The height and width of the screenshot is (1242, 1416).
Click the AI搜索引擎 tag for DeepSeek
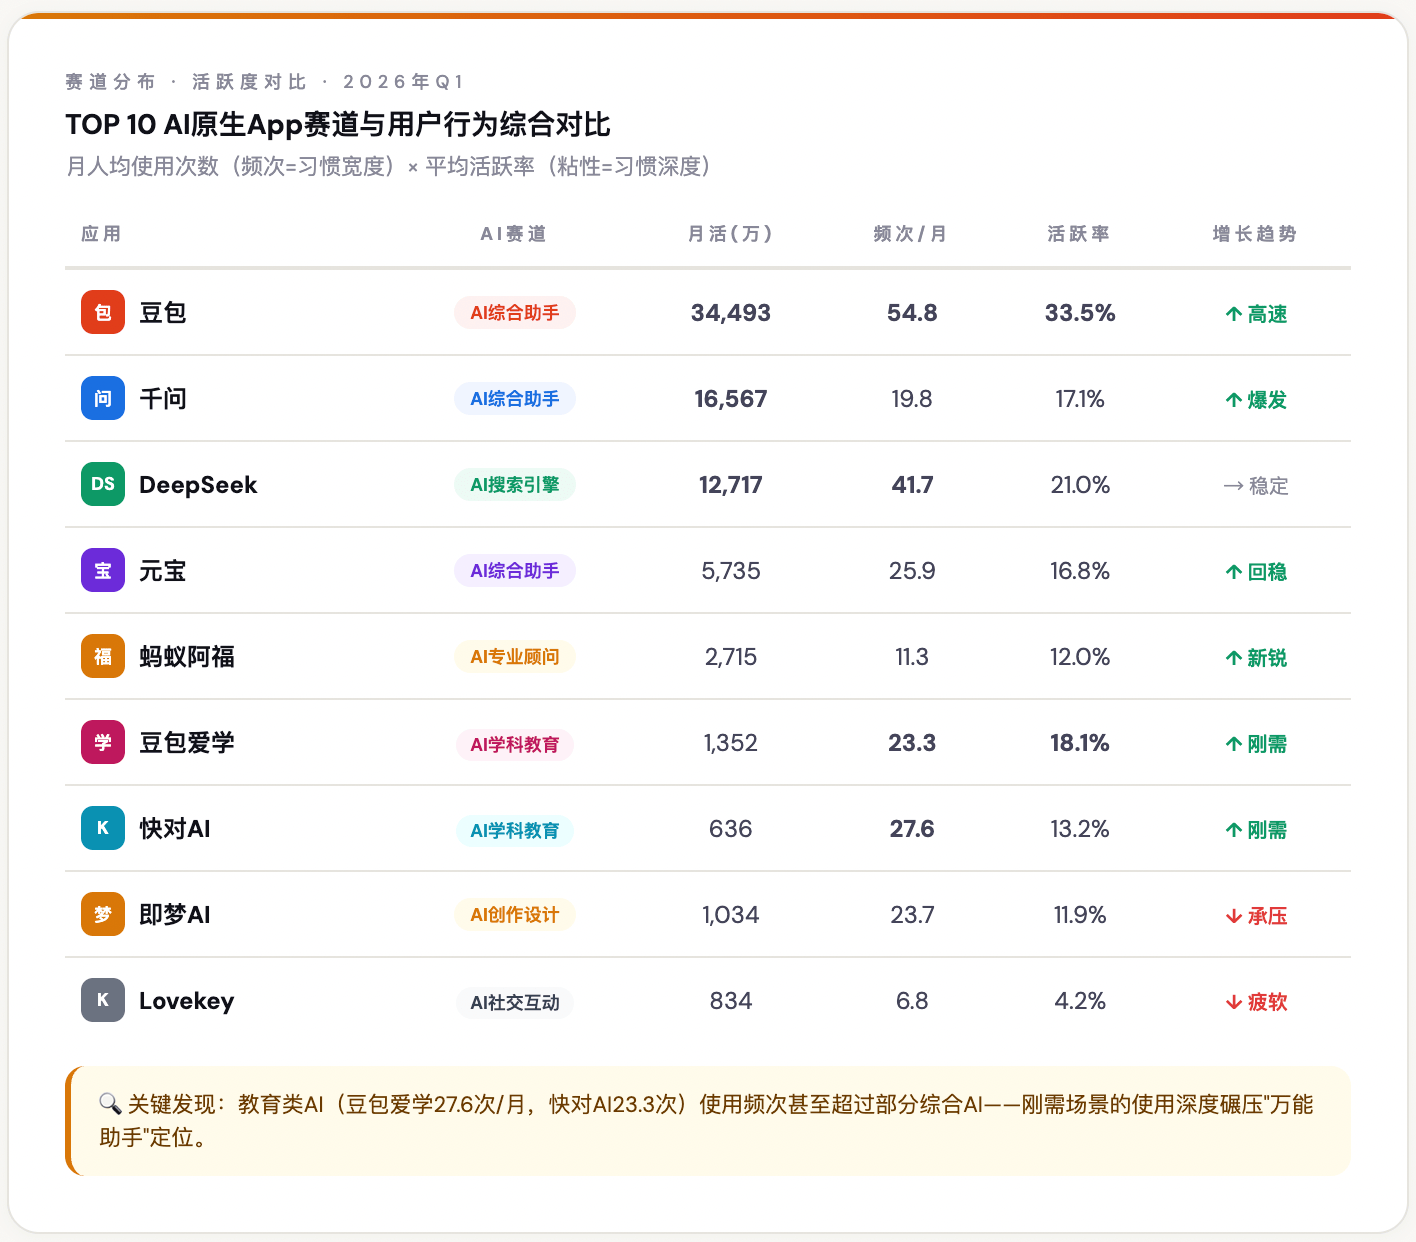515,485
